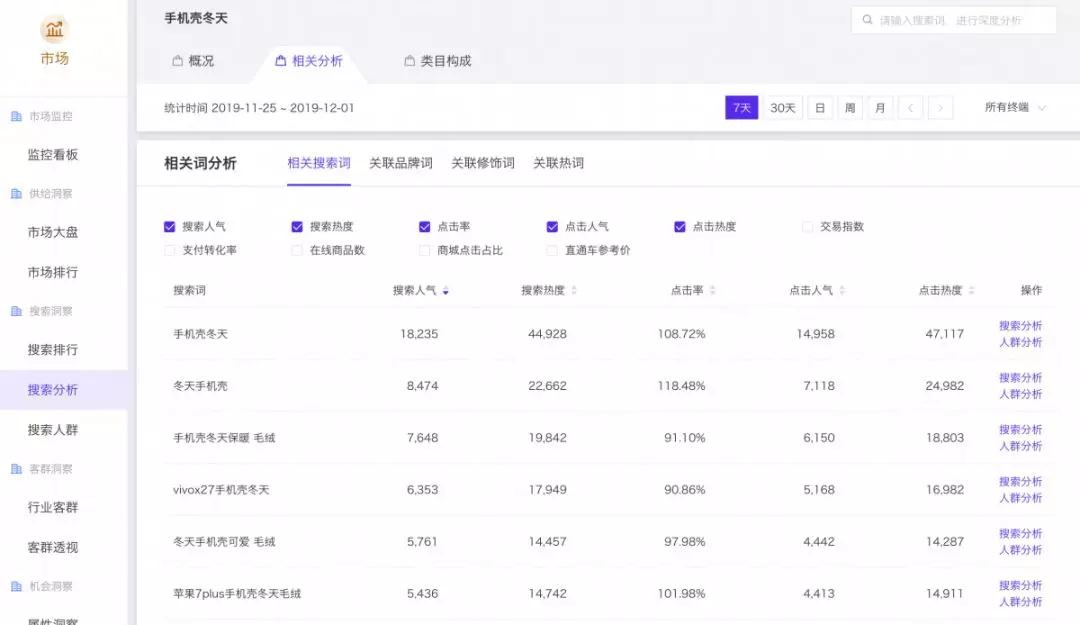This screenshot has height=625, width=1080.
Task: Open 市场大盘 in the sidebar
Action: pyautogui.click(x=53, y=232)
